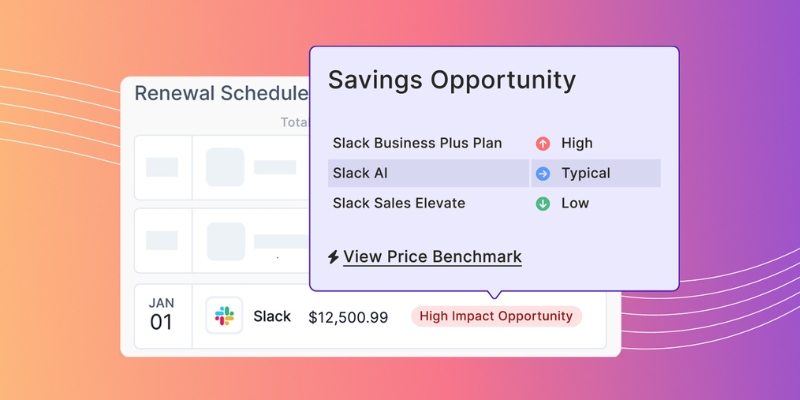Click the Low rating label
The width and height of the screenshot is (800, 400).
575,203
